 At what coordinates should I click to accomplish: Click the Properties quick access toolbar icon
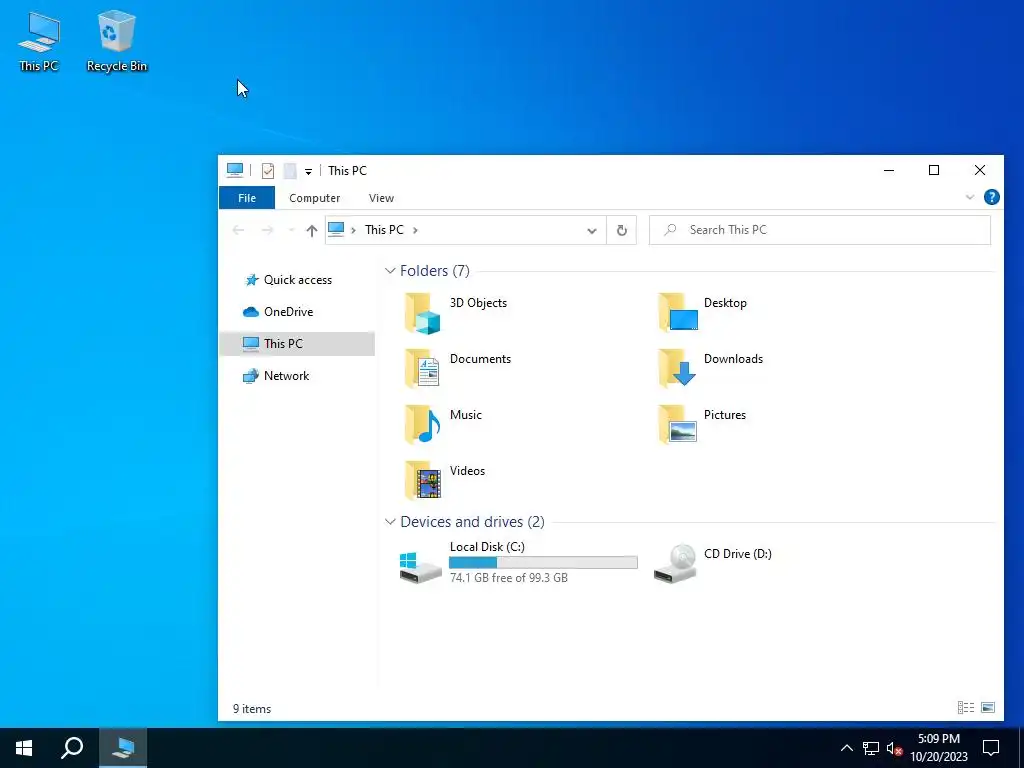(x=268, y=170)
